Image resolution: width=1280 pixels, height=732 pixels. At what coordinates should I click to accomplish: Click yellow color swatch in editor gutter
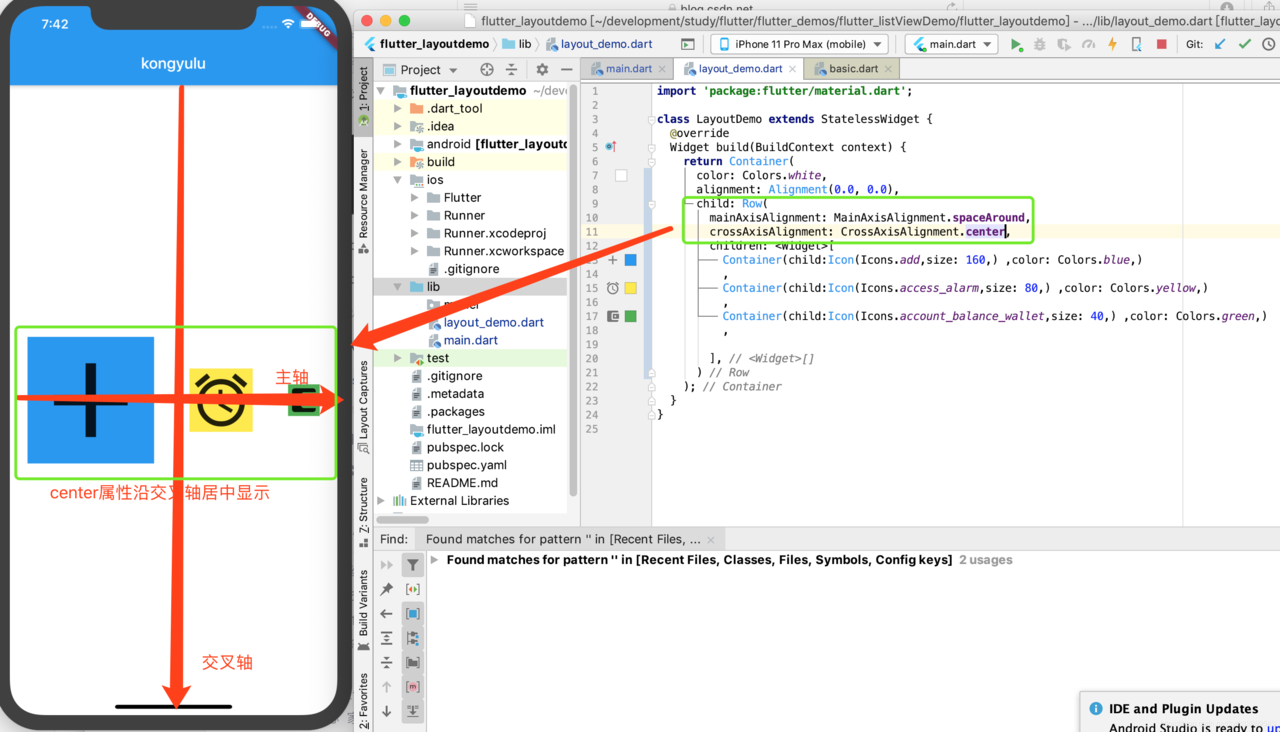[631, 288]
